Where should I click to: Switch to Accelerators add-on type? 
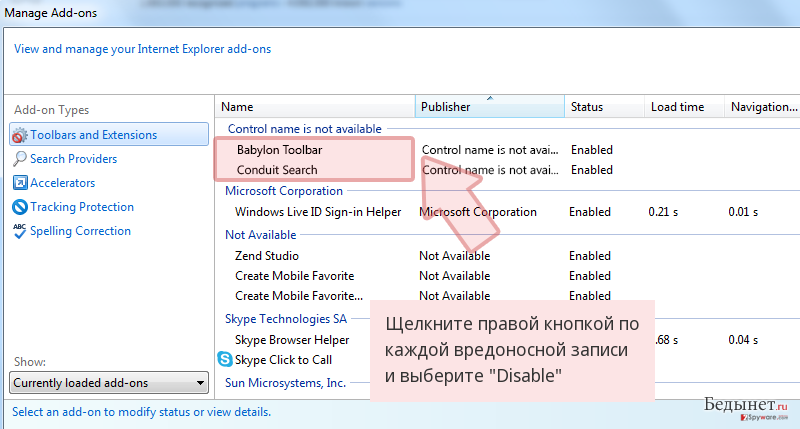pyautogui.click(x=62, y=183)
